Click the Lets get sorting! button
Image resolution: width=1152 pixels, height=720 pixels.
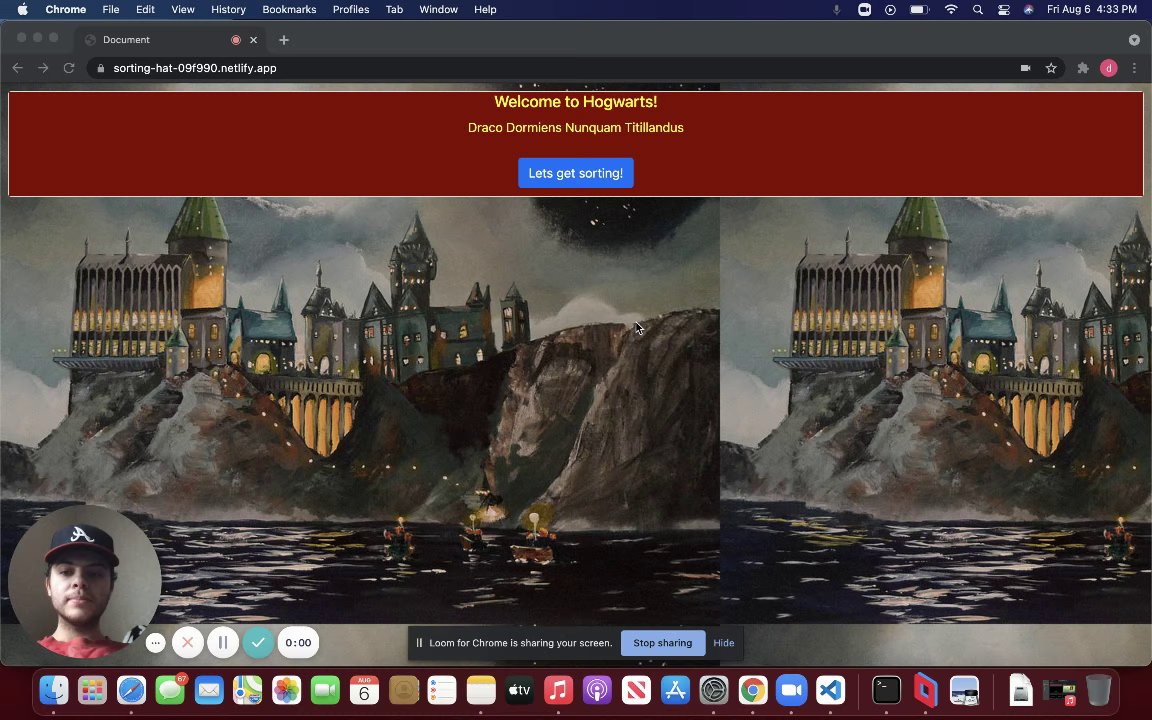pyautogui.click(x=575, y=173)
